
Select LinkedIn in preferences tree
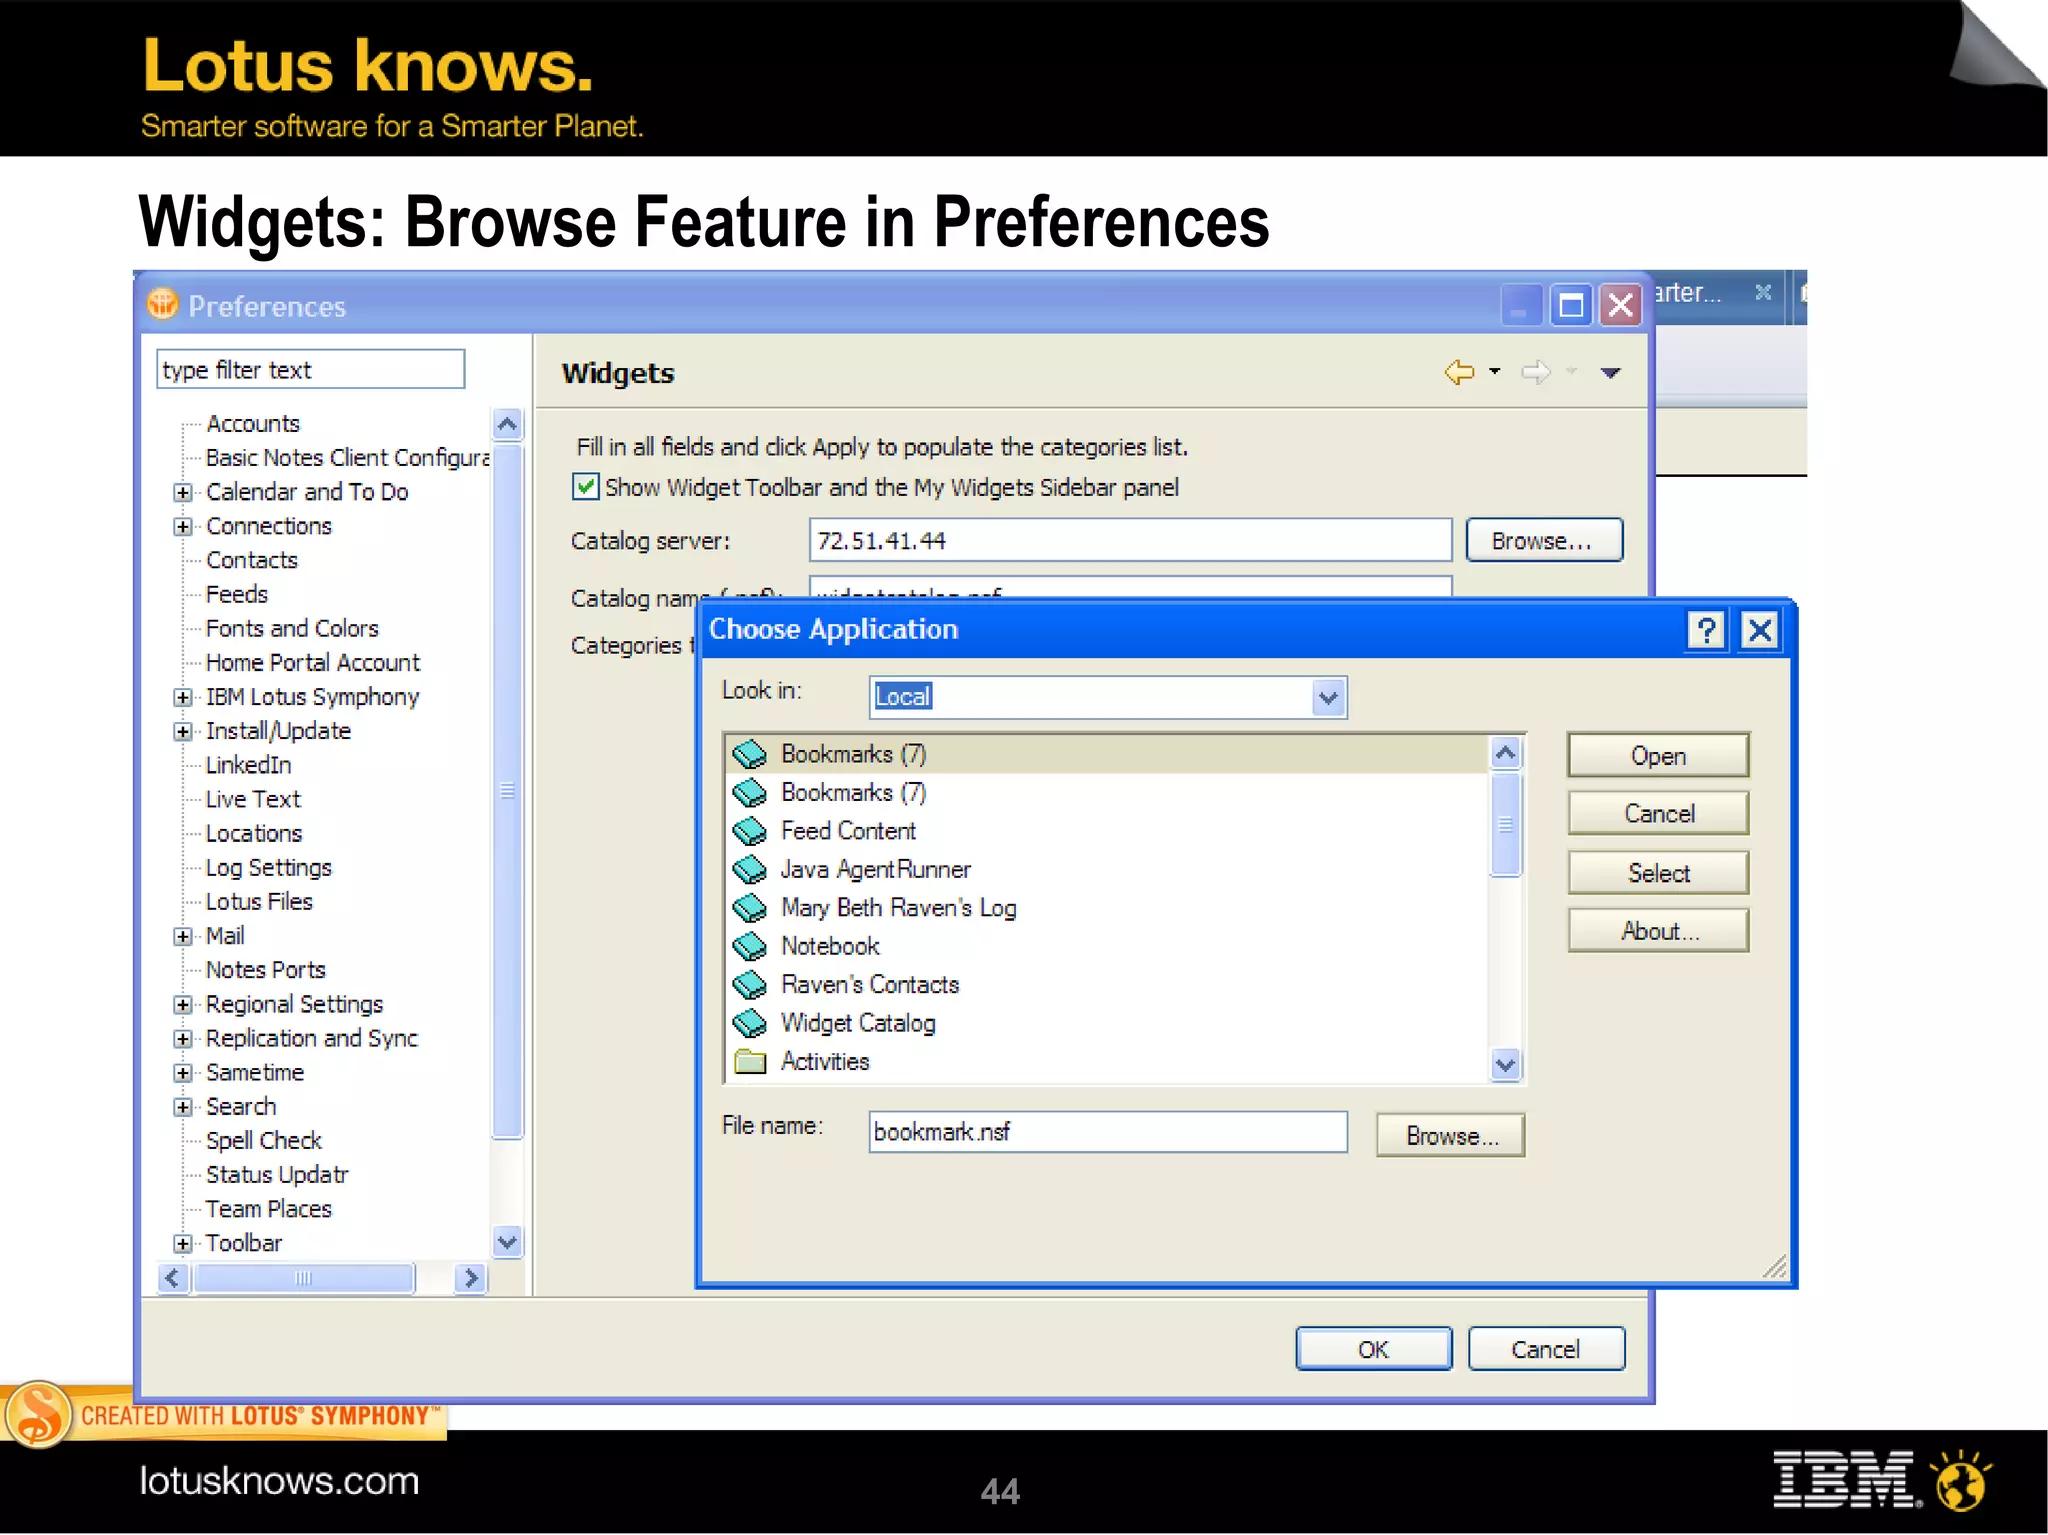click(248, 765)
